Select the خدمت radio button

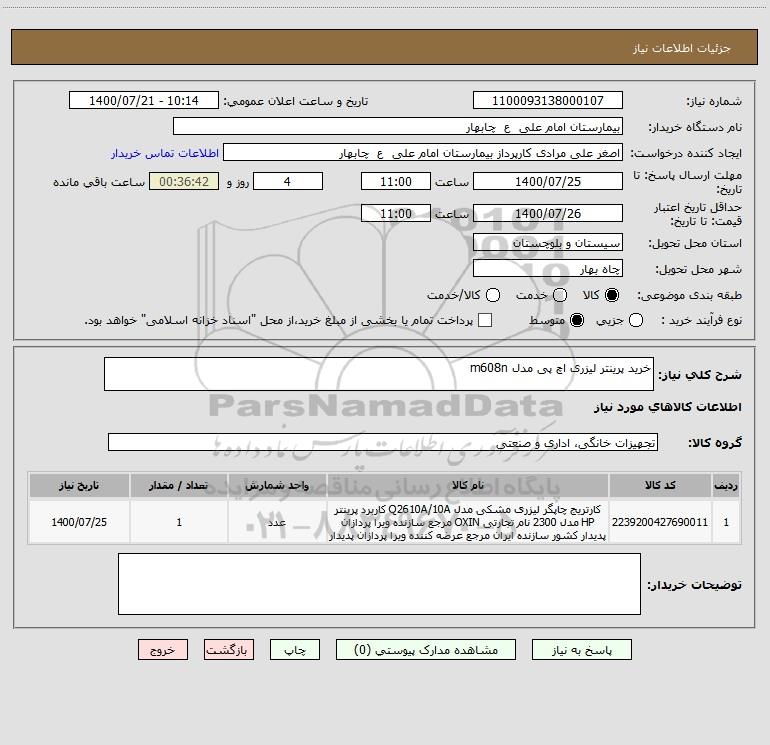coord(560,295)
